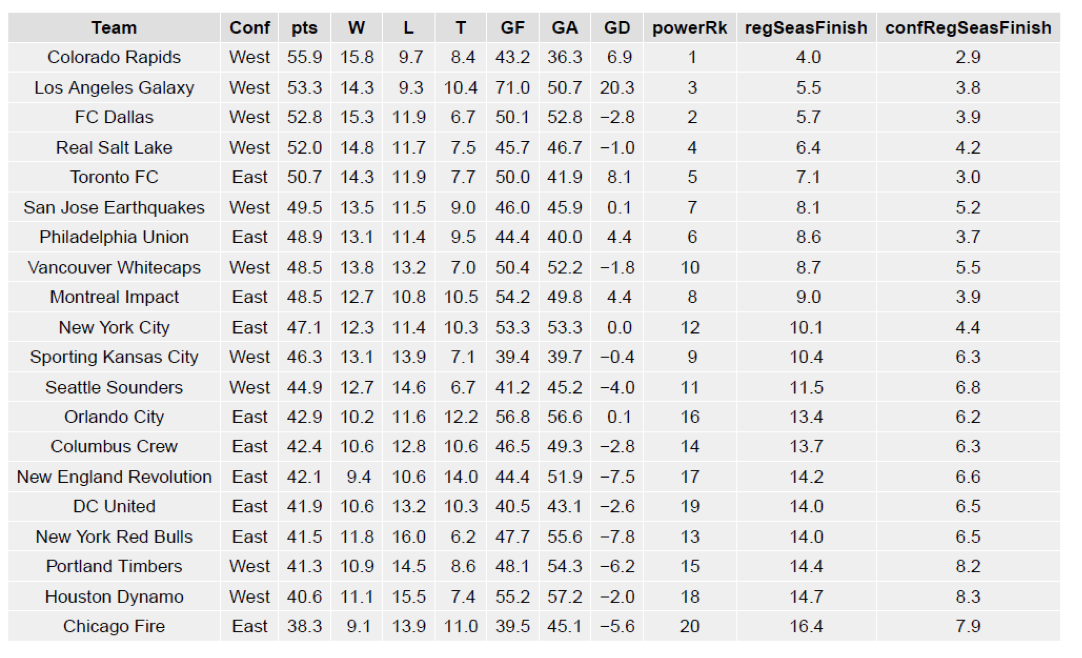Select the Toronto FC team cell
Viewport: 1082px width, 658px height.
pos(114,178)
